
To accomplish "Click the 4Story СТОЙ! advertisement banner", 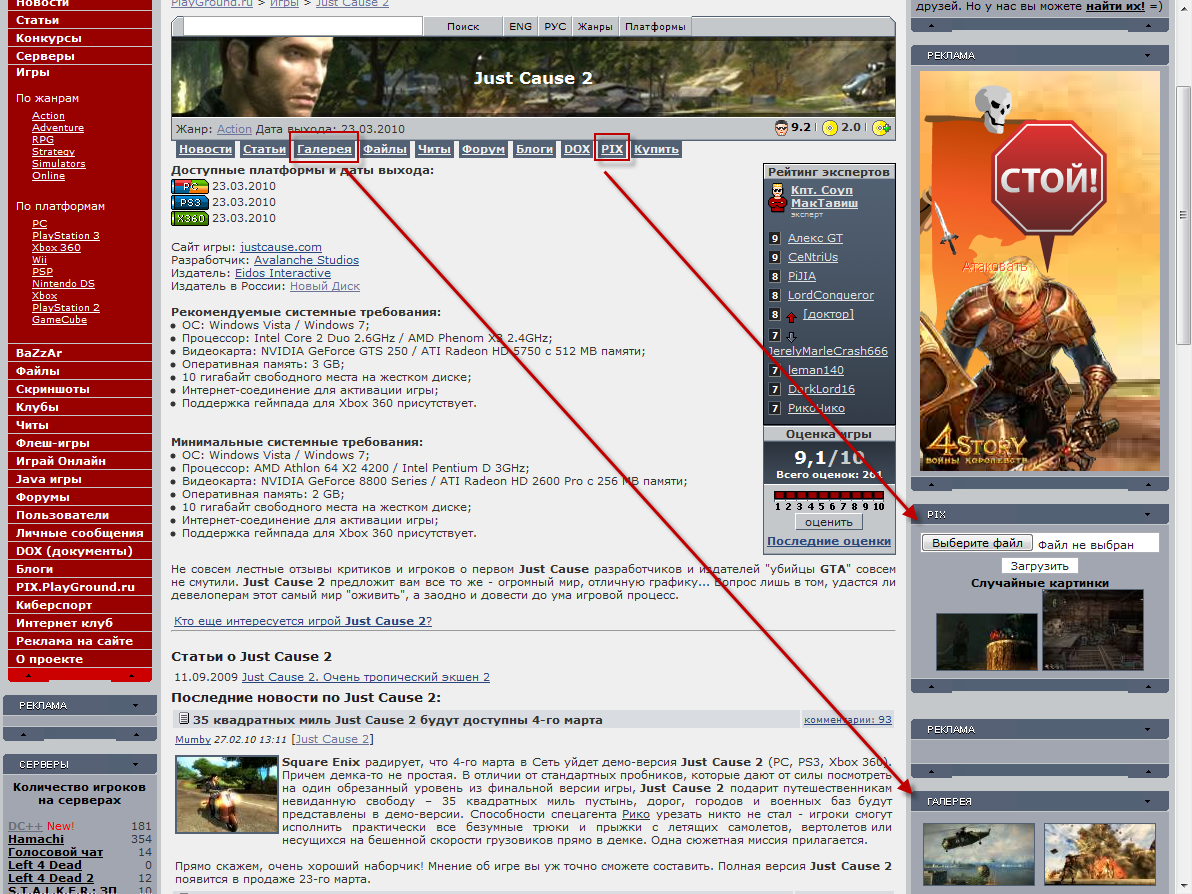I will (1039, 271).
